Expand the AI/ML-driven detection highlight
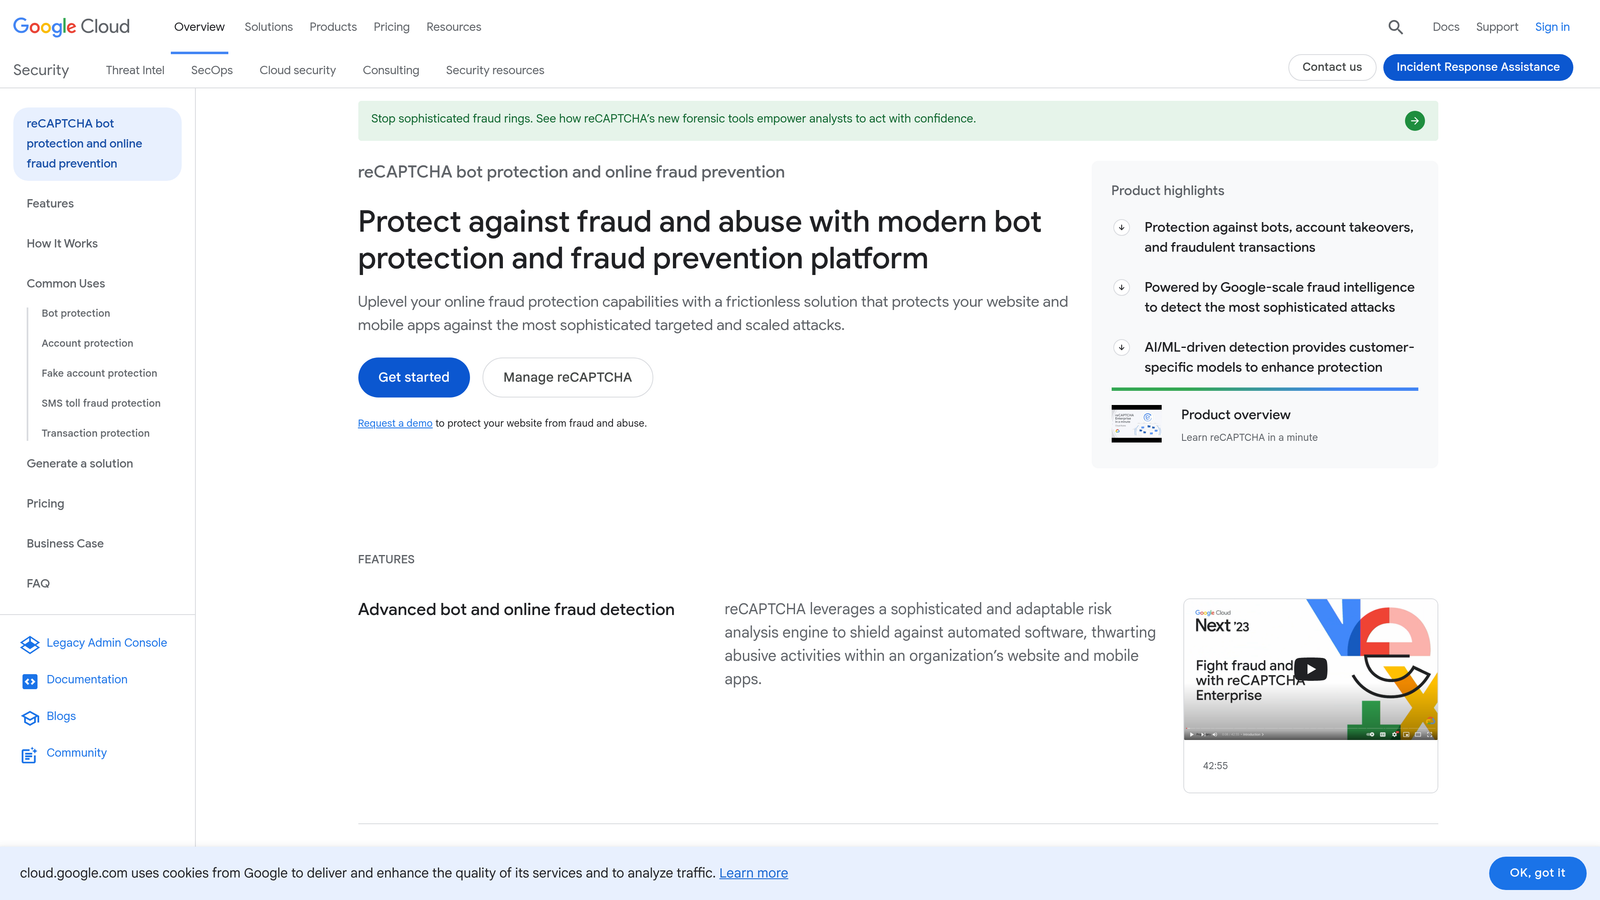The width and height of the screenshot is (1600, 900). pos(1121,348)
